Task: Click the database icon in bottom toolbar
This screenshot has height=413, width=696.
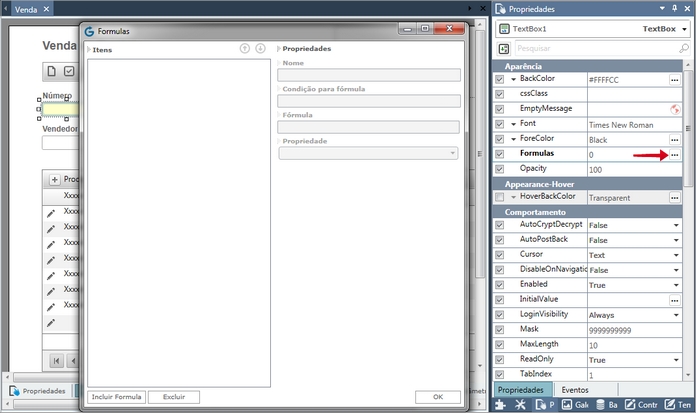Action: (598, 405)
